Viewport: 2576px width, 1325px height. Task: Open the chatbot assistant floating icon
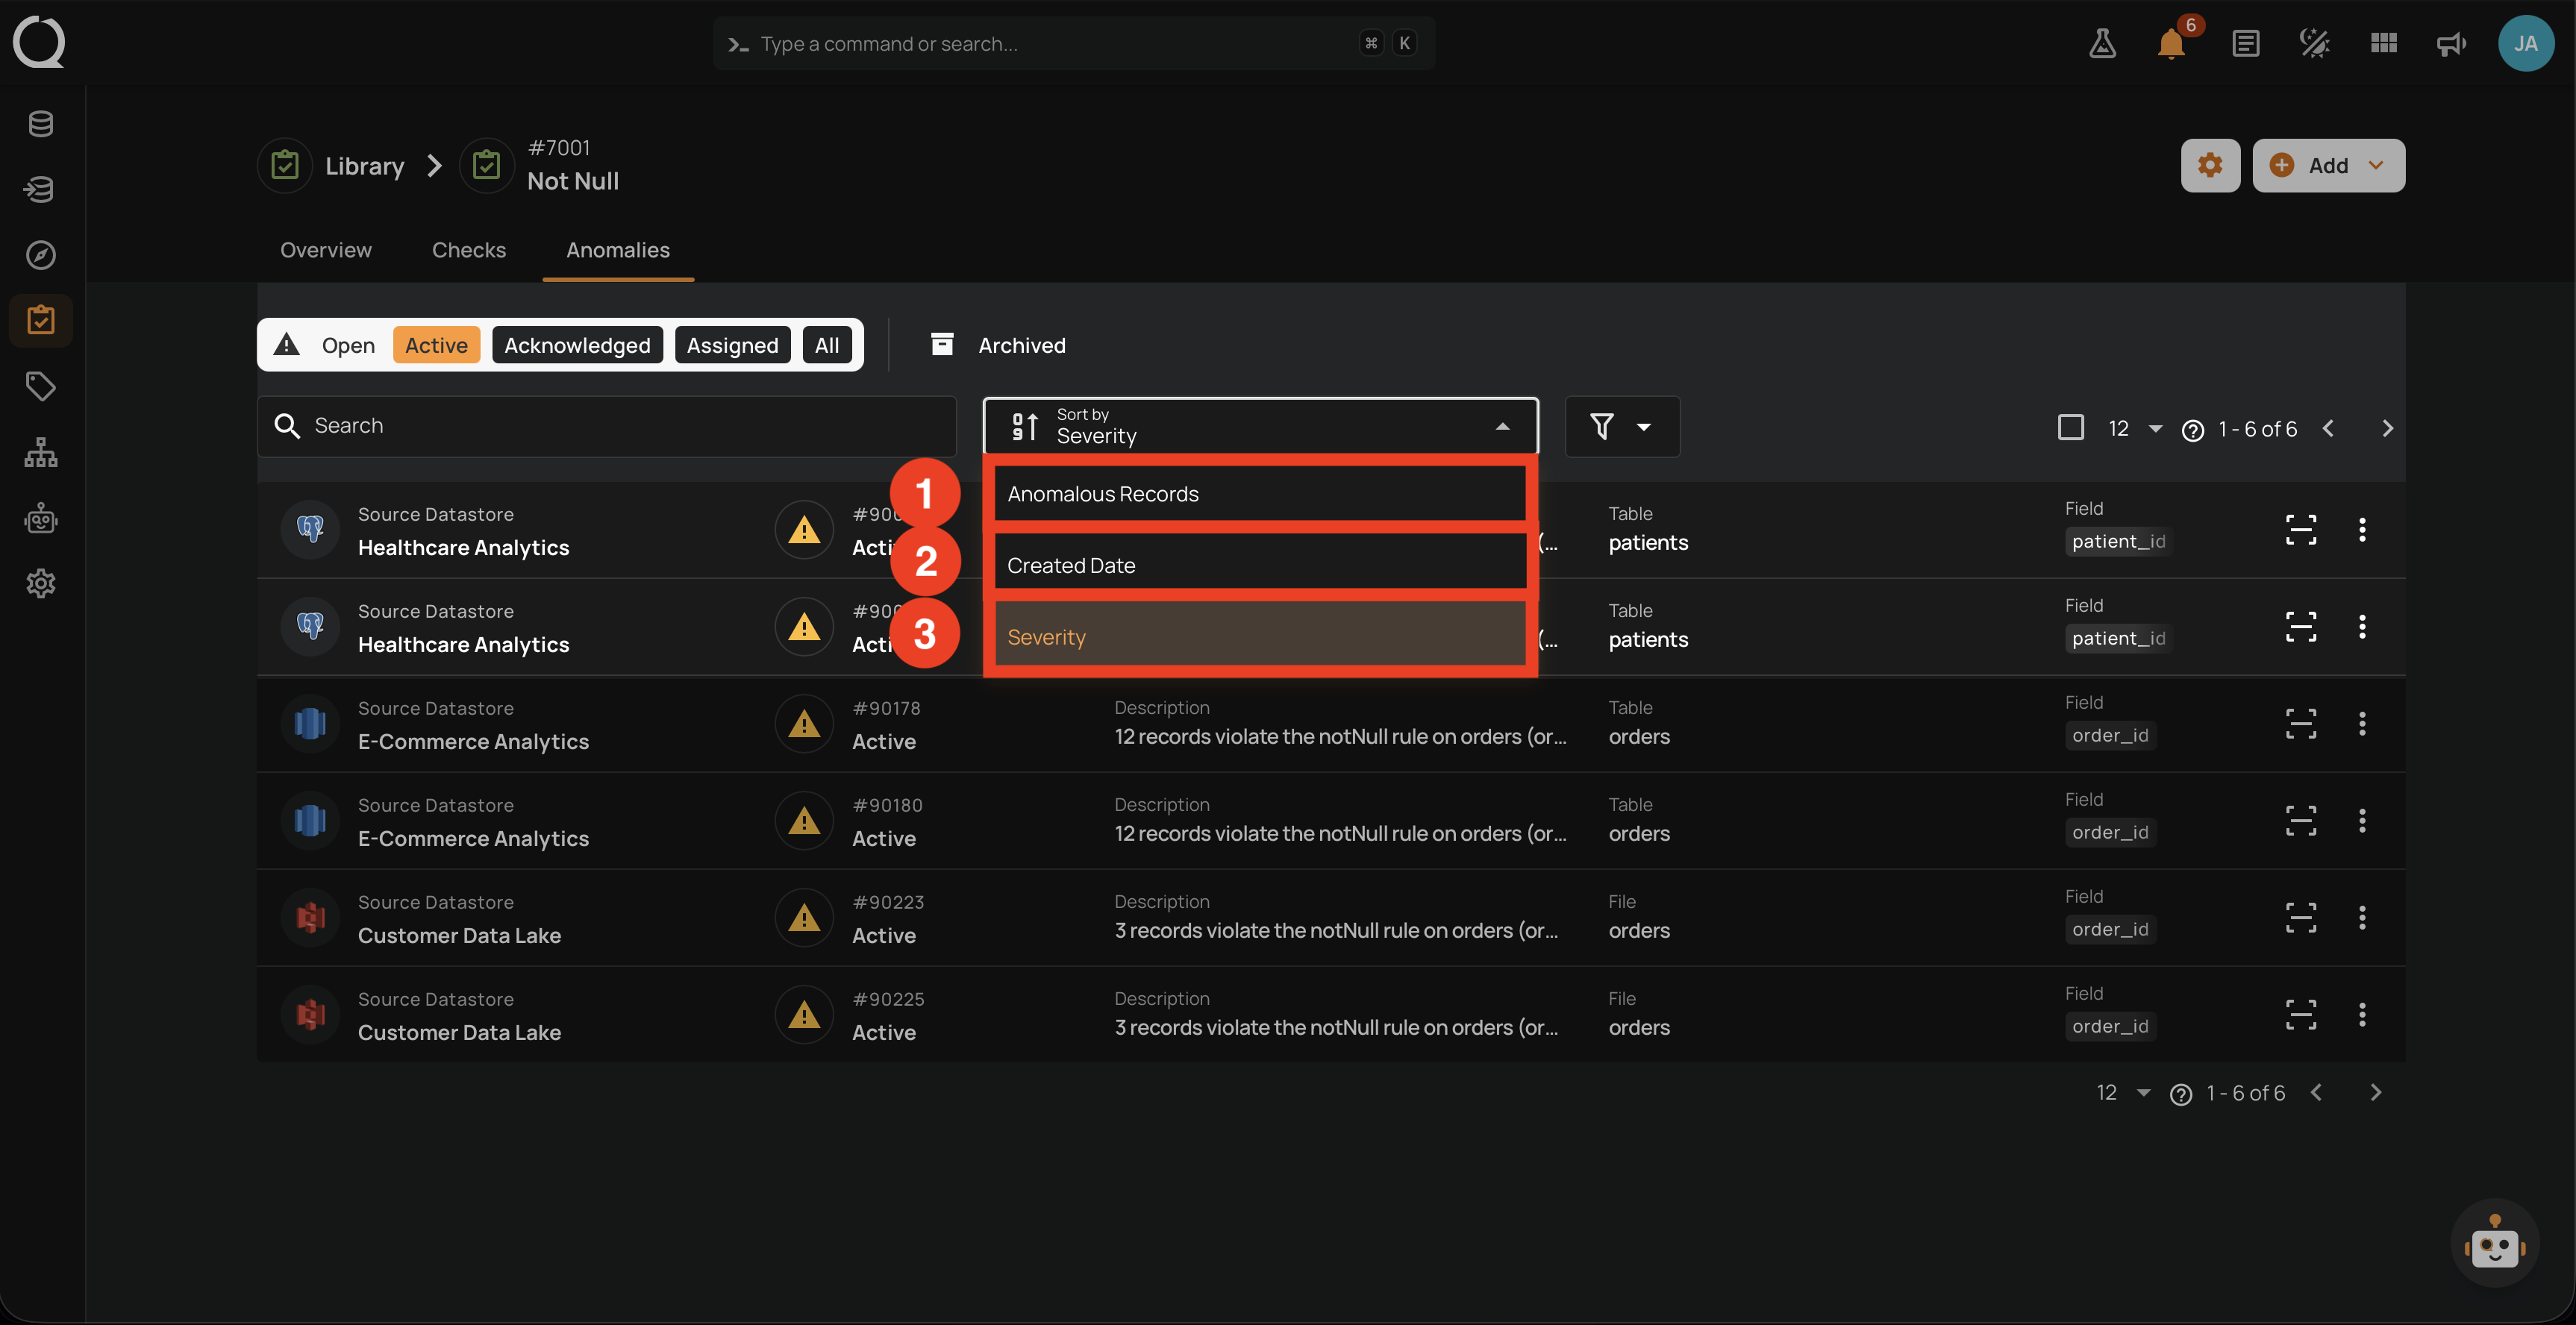[x=2494, y=1243]
